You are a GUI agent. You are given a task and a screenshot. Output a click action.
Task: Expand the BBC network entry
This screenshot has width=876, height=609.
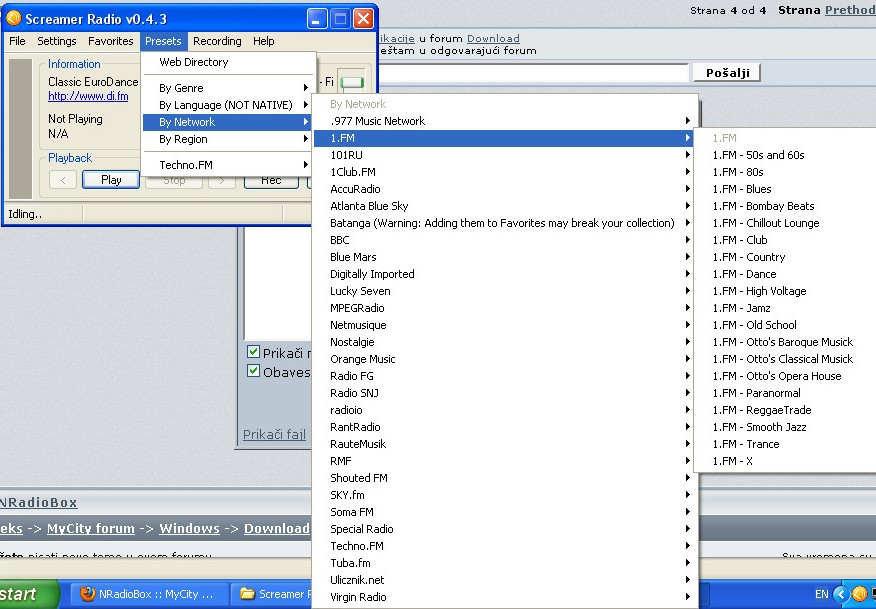tap(503, 240)
